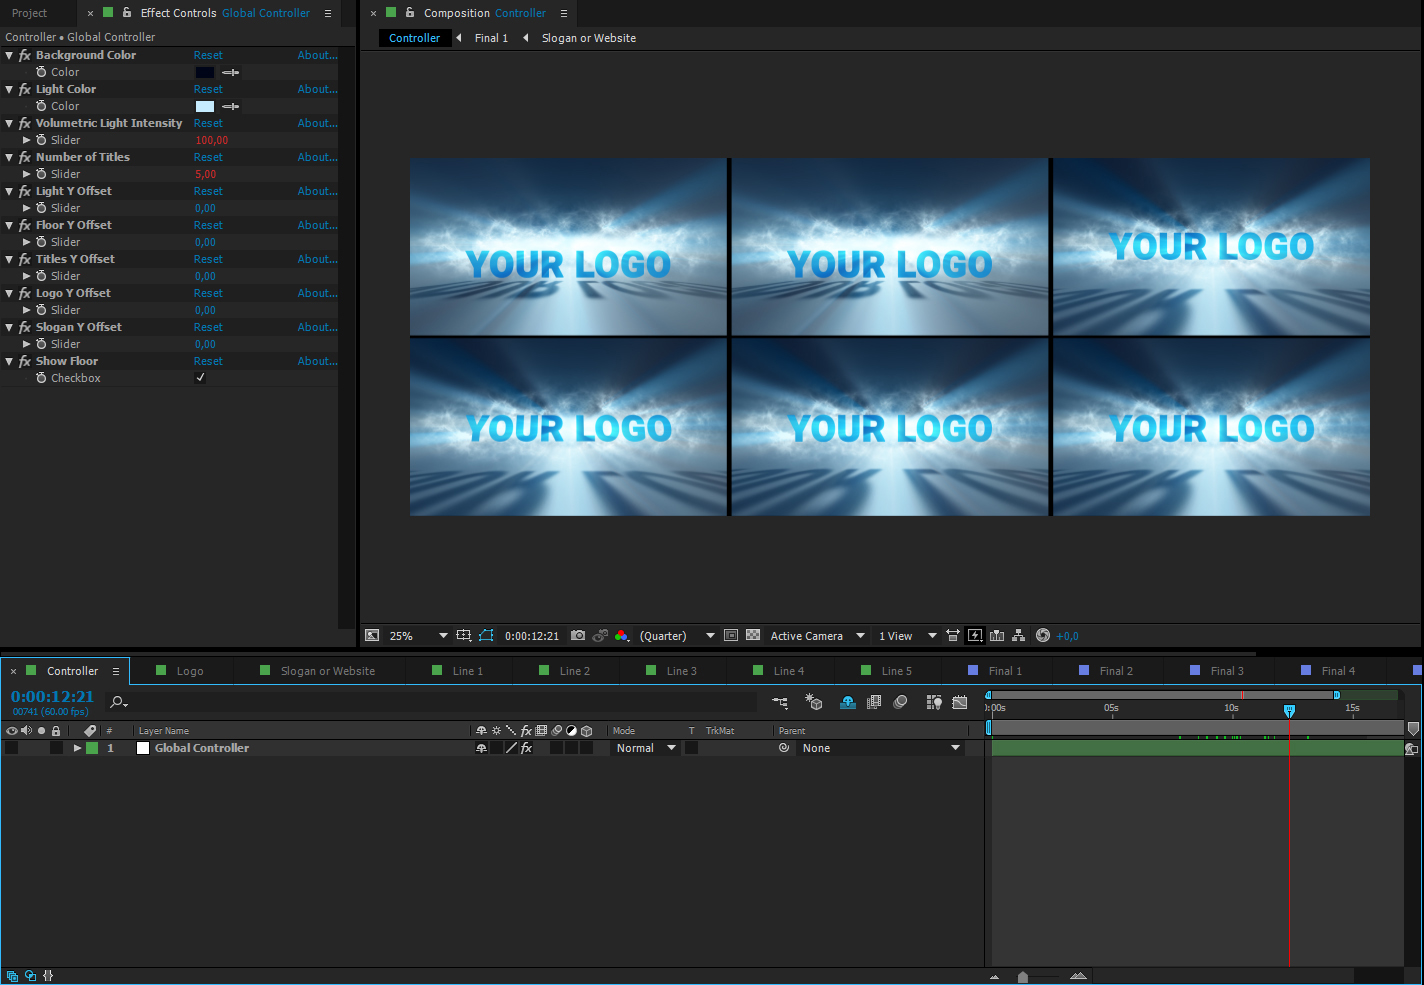1424x985 pixels.
Task: Toggle Draft 3D in timeline
Action: pyautogui.click(x=813, y=703)
